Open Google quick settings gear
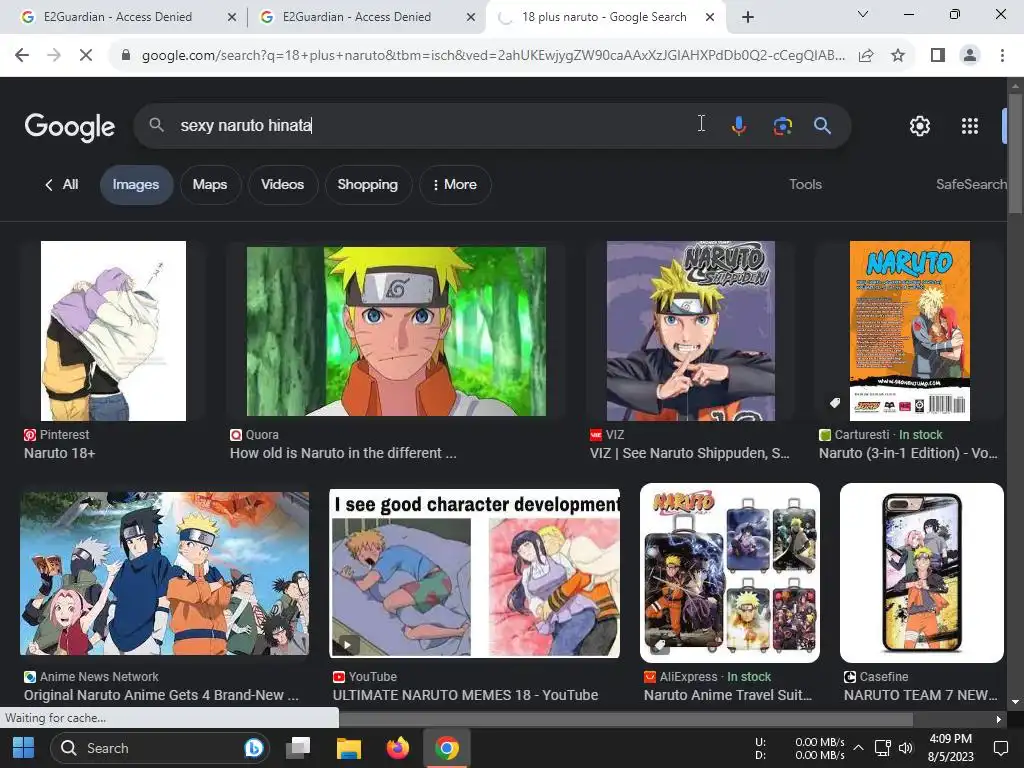The width and height of the screenshot is (1024, 768). point(920,125)
